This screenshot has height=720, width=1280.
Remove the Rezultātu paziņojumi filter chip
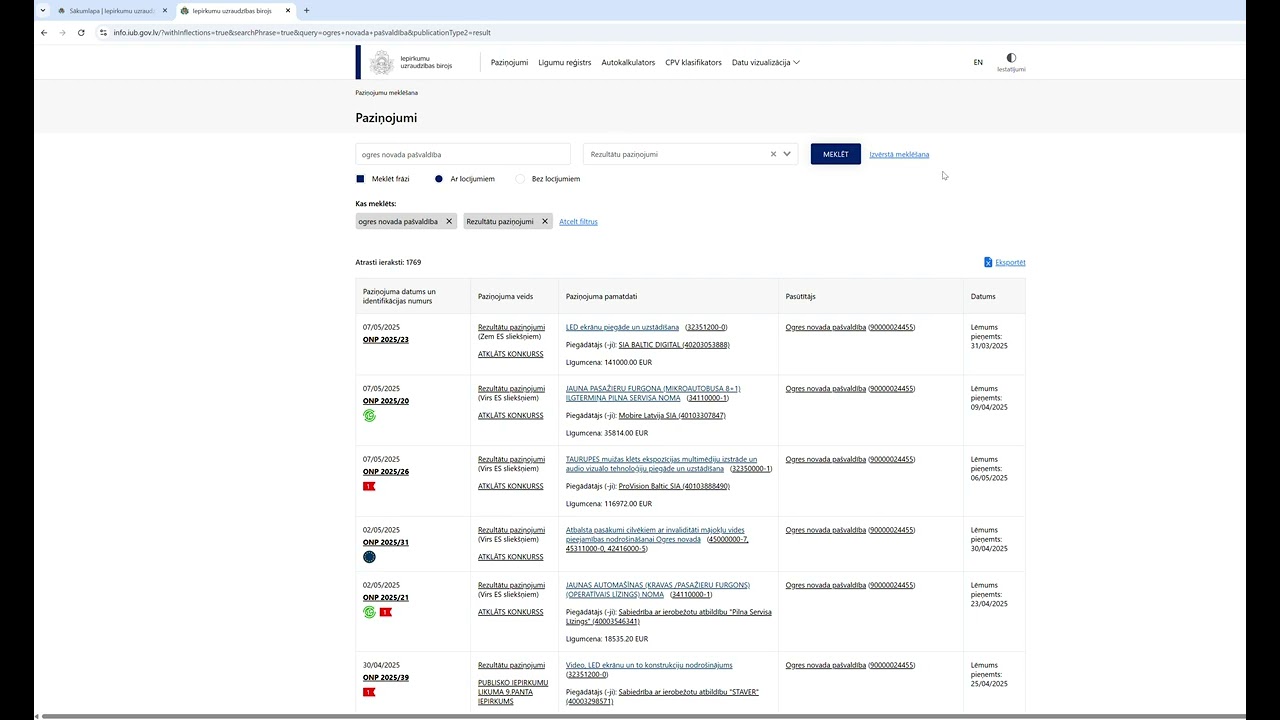pyautogui.click(x=545, y=221)
